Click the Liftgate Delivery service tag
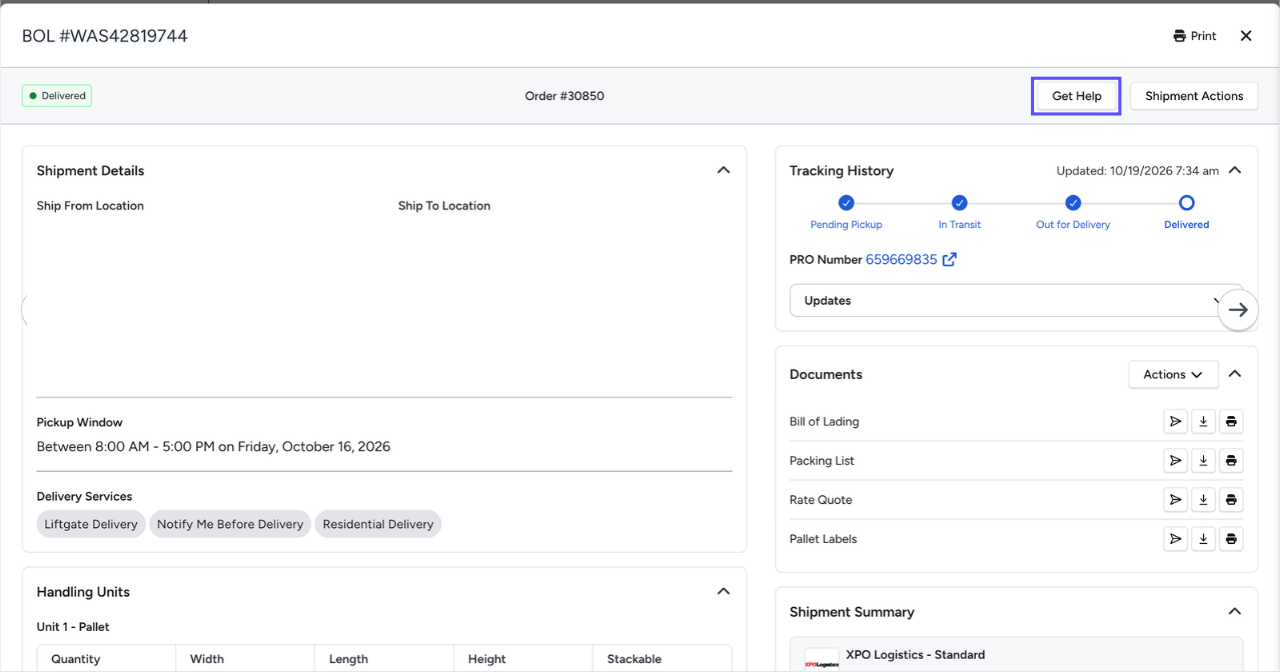1280x672 pixels. point(91,524)
